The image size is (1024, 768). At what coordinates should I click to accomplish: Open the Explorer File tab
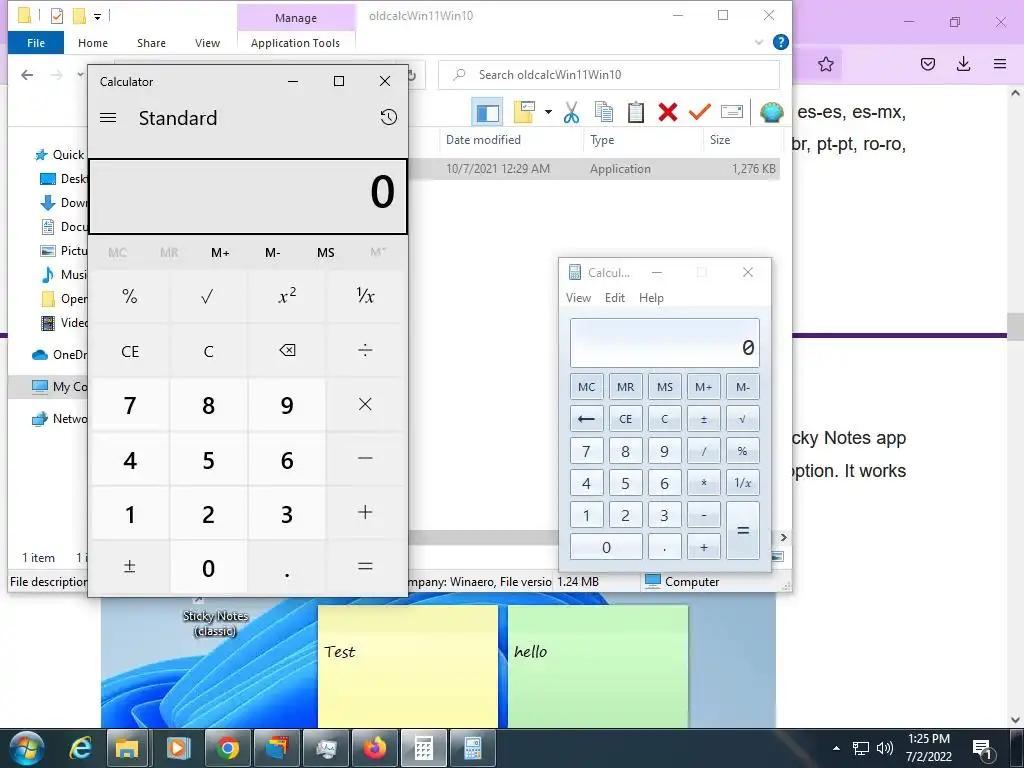36,43
